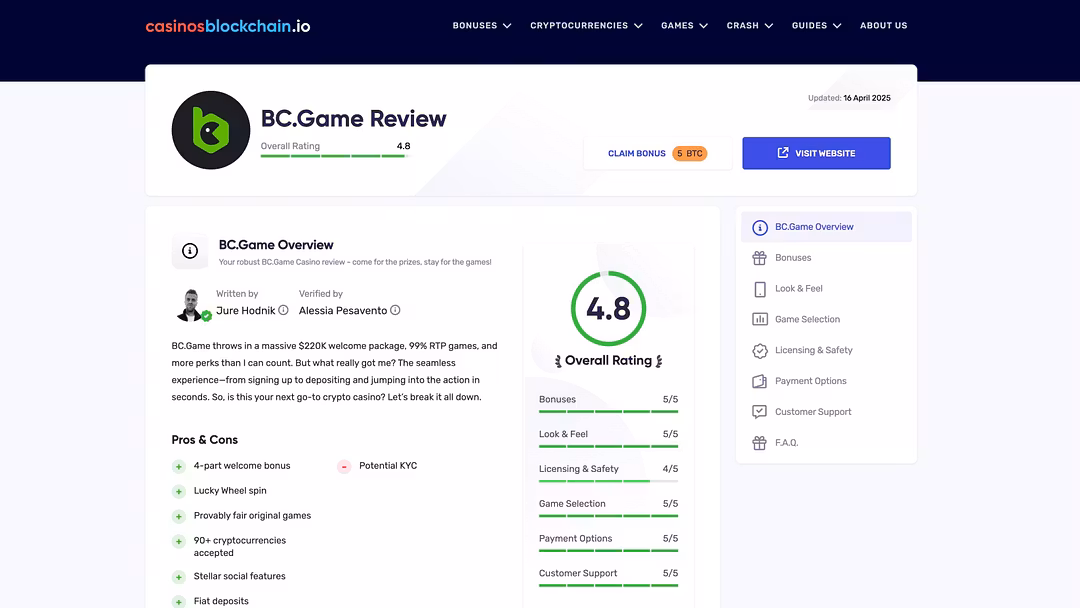Click the plus icon beside 4-part welcome bonus

click(x=179, y=467)
